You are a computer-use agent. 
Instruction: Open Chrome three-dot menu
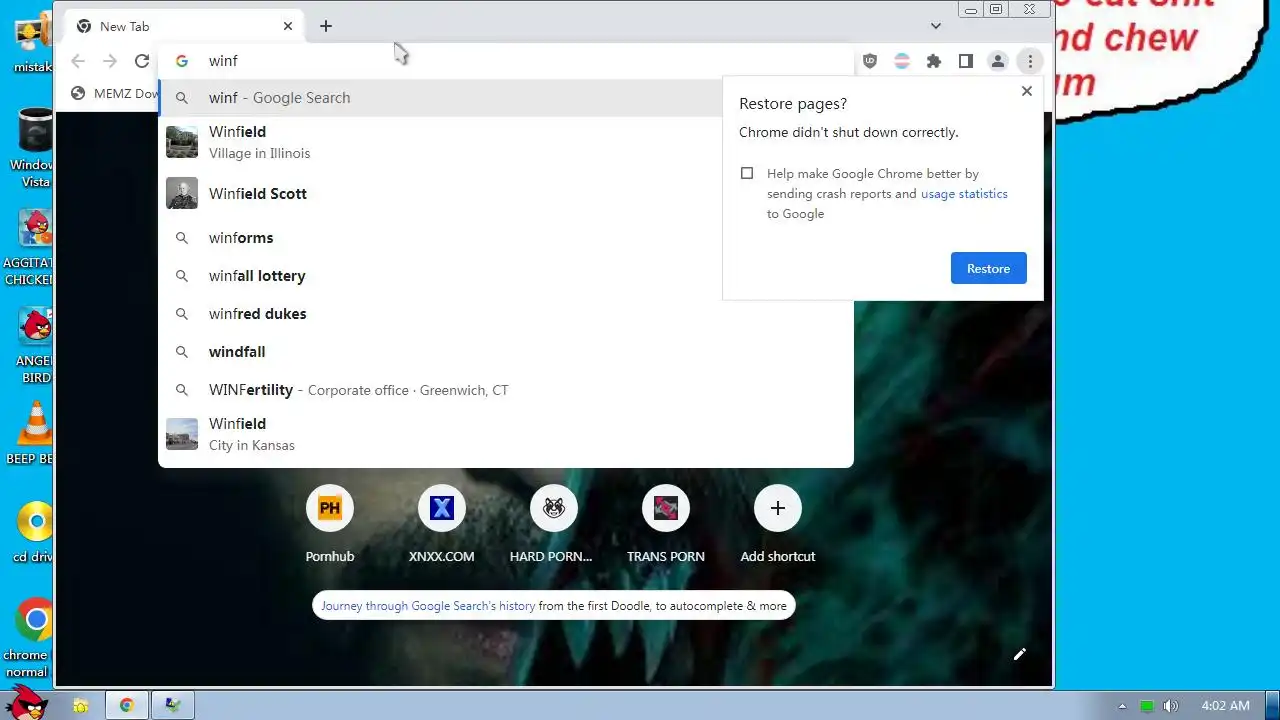(1030, 61)
